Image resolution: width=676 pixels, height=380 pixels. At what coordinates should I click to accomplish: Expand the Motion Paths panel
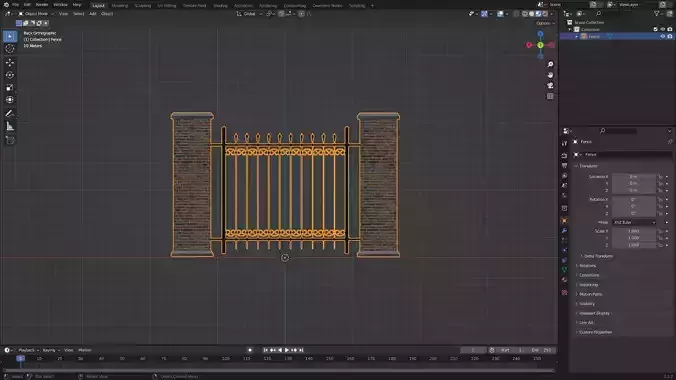point(590,294)
